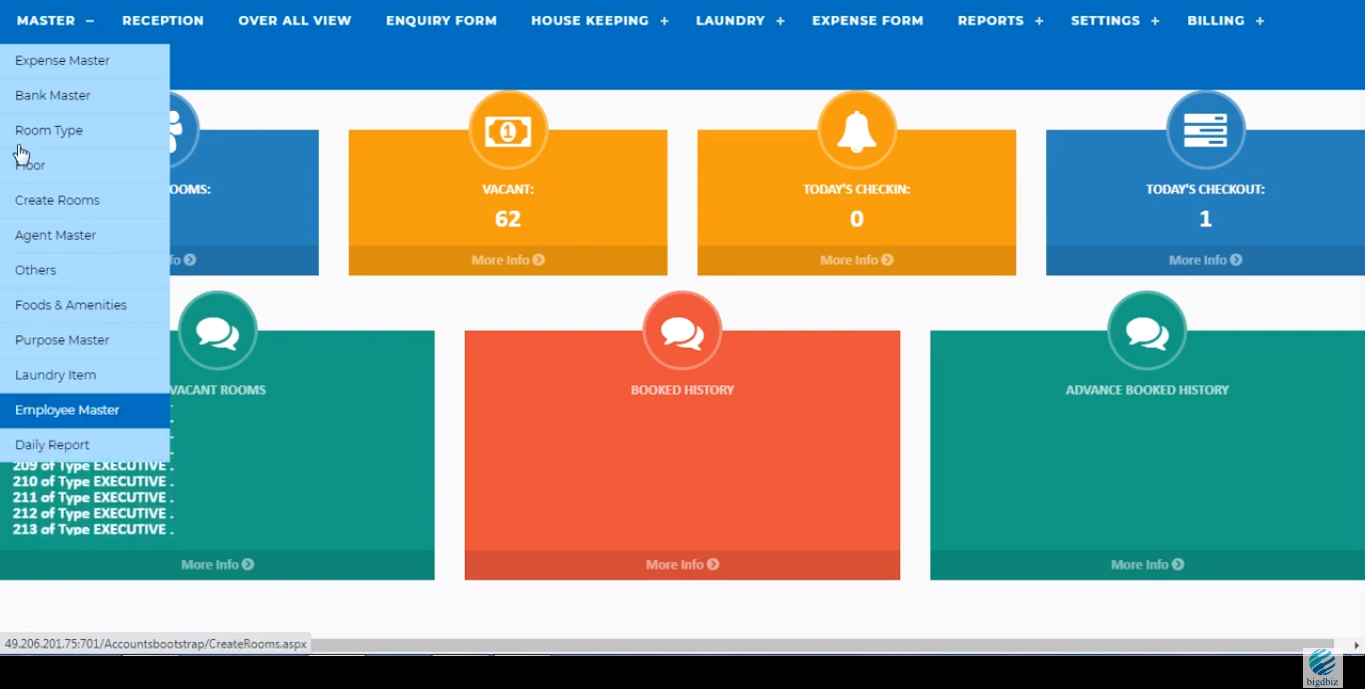Select Others menu entry
Image resolution: width=1365 pixels, height=689 pixels.
click(84, 271)
